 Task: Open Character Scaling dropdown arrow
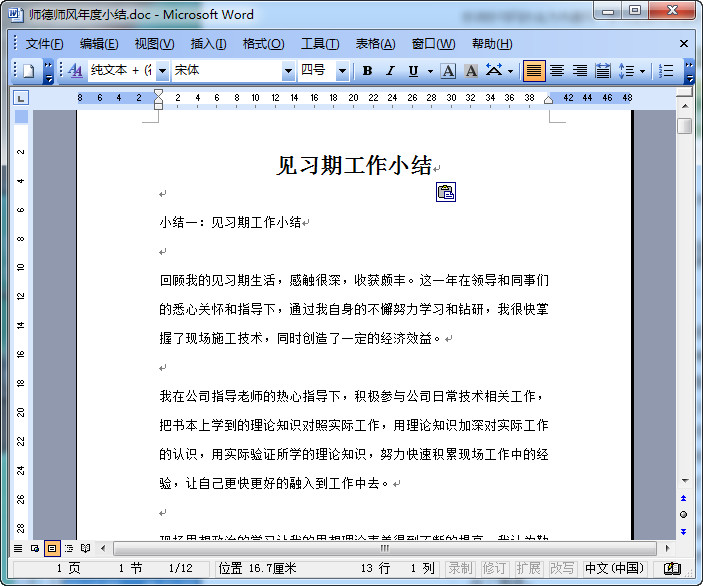pos(510,71)
